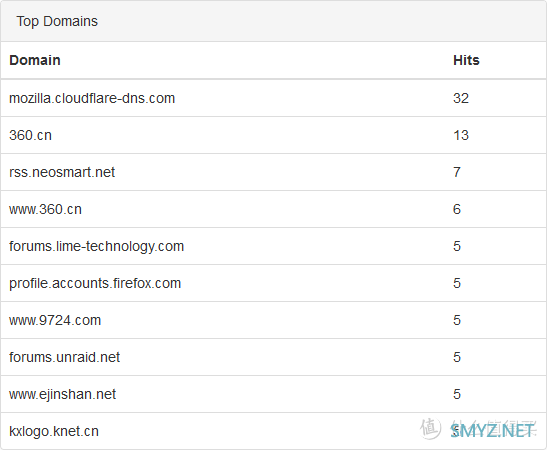Click the www.ejinshan.net domain
The image size is (547, 450).
click(x=62, y=394)
